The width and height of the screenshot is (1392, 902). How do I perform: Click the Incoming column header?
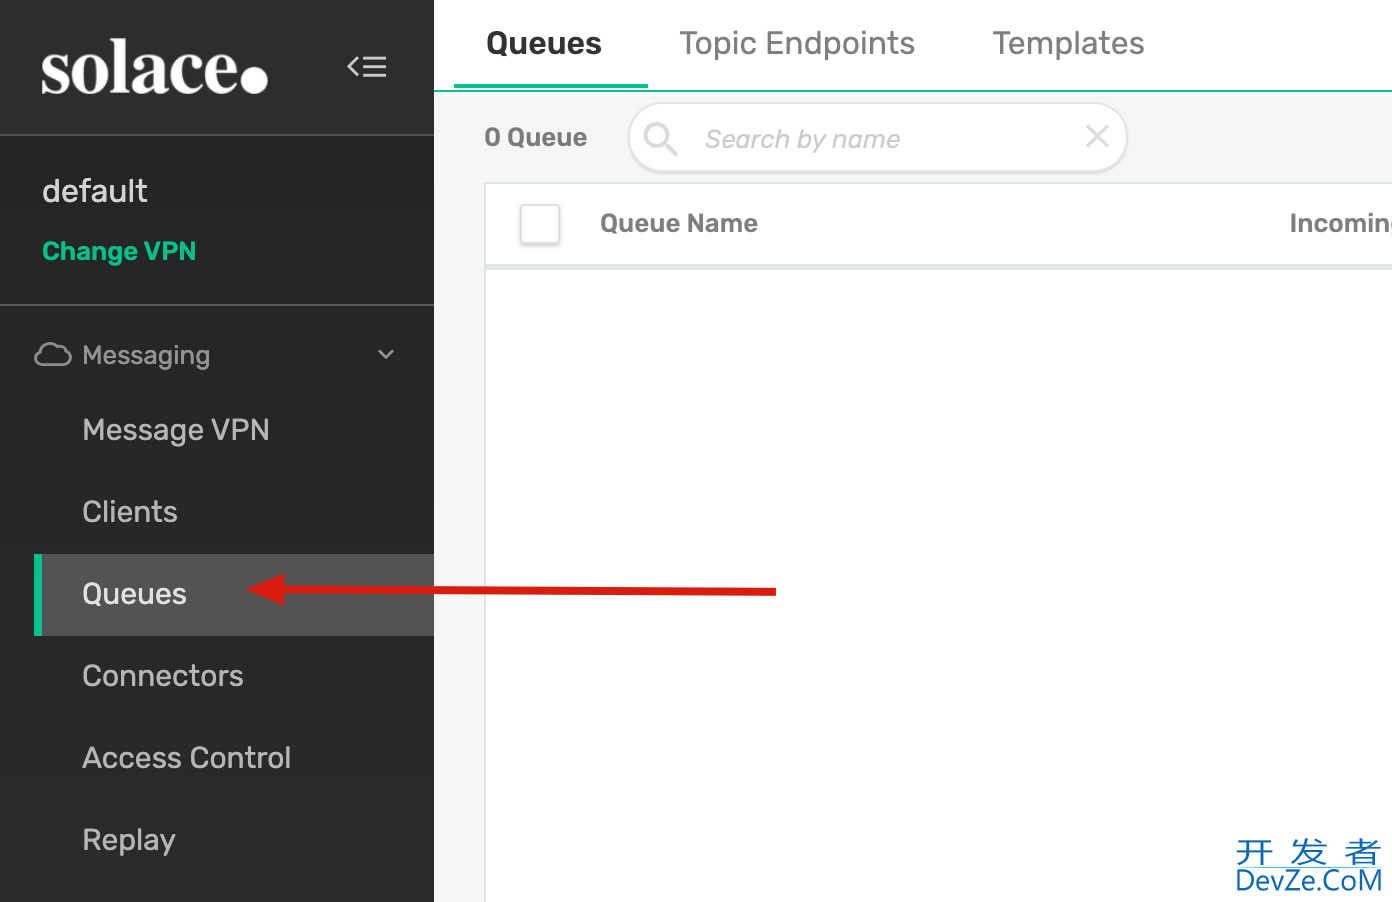point(1341,223)
